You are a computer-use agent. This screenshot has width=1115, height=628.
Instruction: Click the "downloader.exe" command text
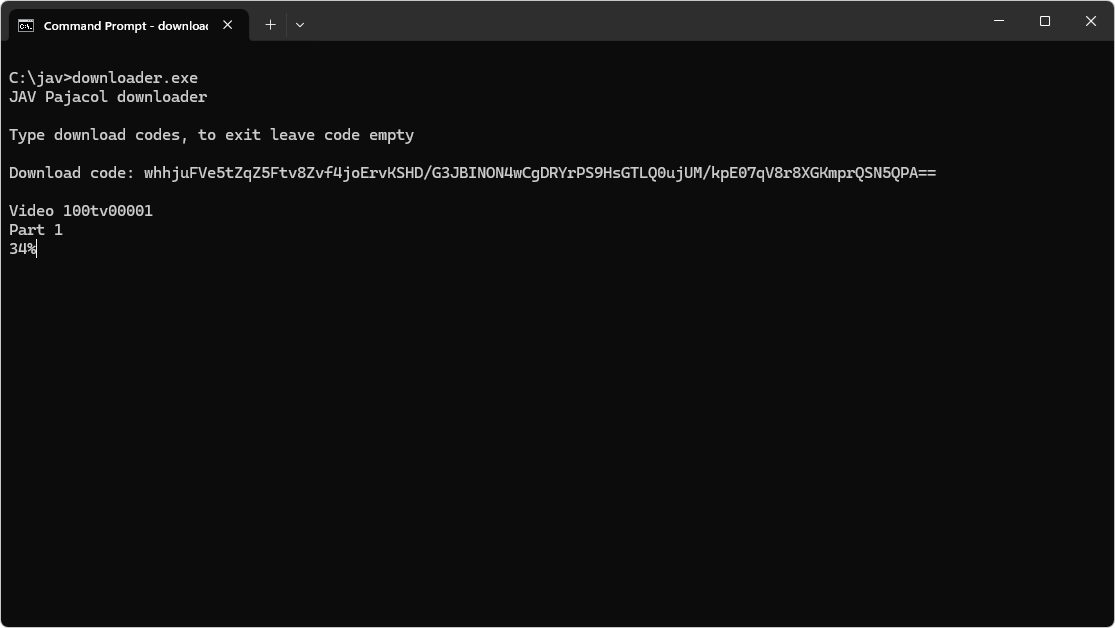click(x=135, y=78)
